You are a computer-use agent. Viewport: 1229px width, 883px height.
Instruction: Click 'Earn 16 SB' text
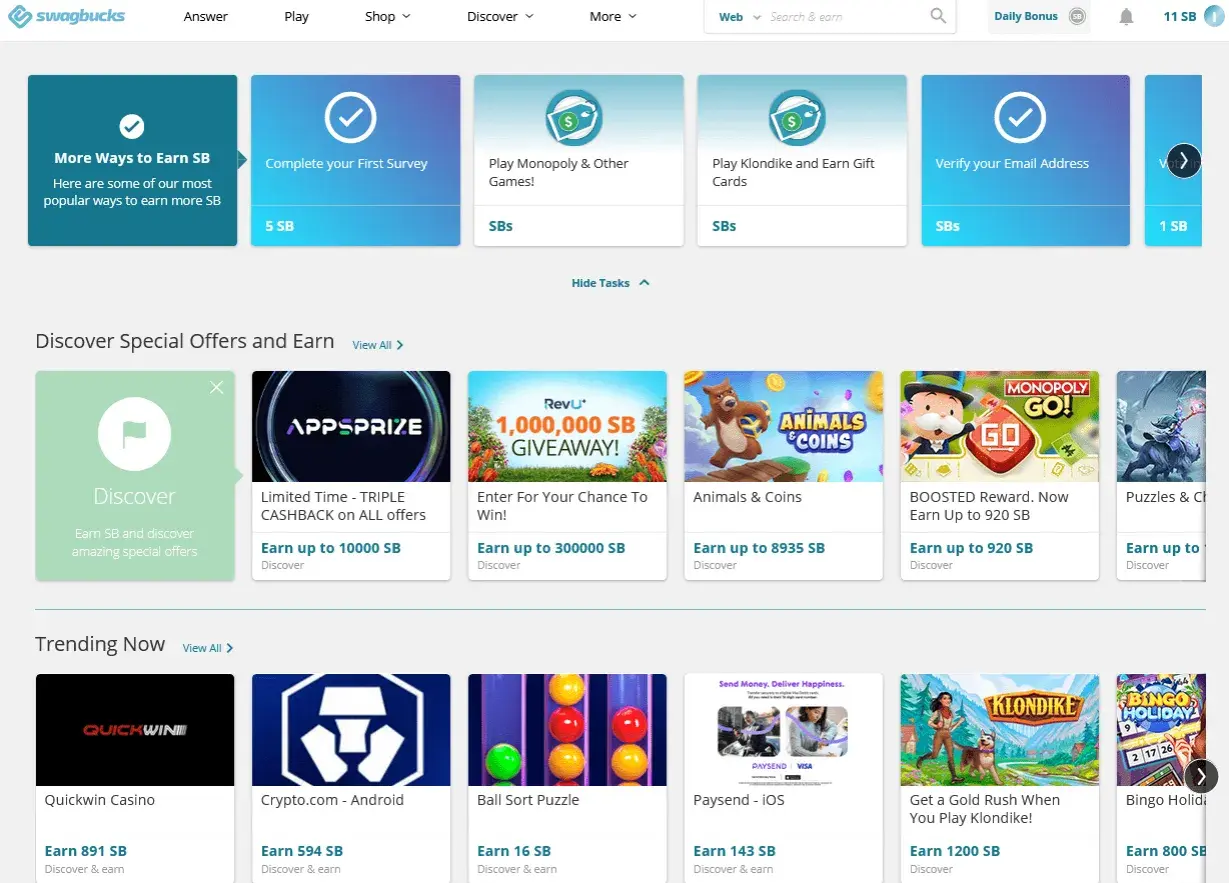(x=514, y=851)
